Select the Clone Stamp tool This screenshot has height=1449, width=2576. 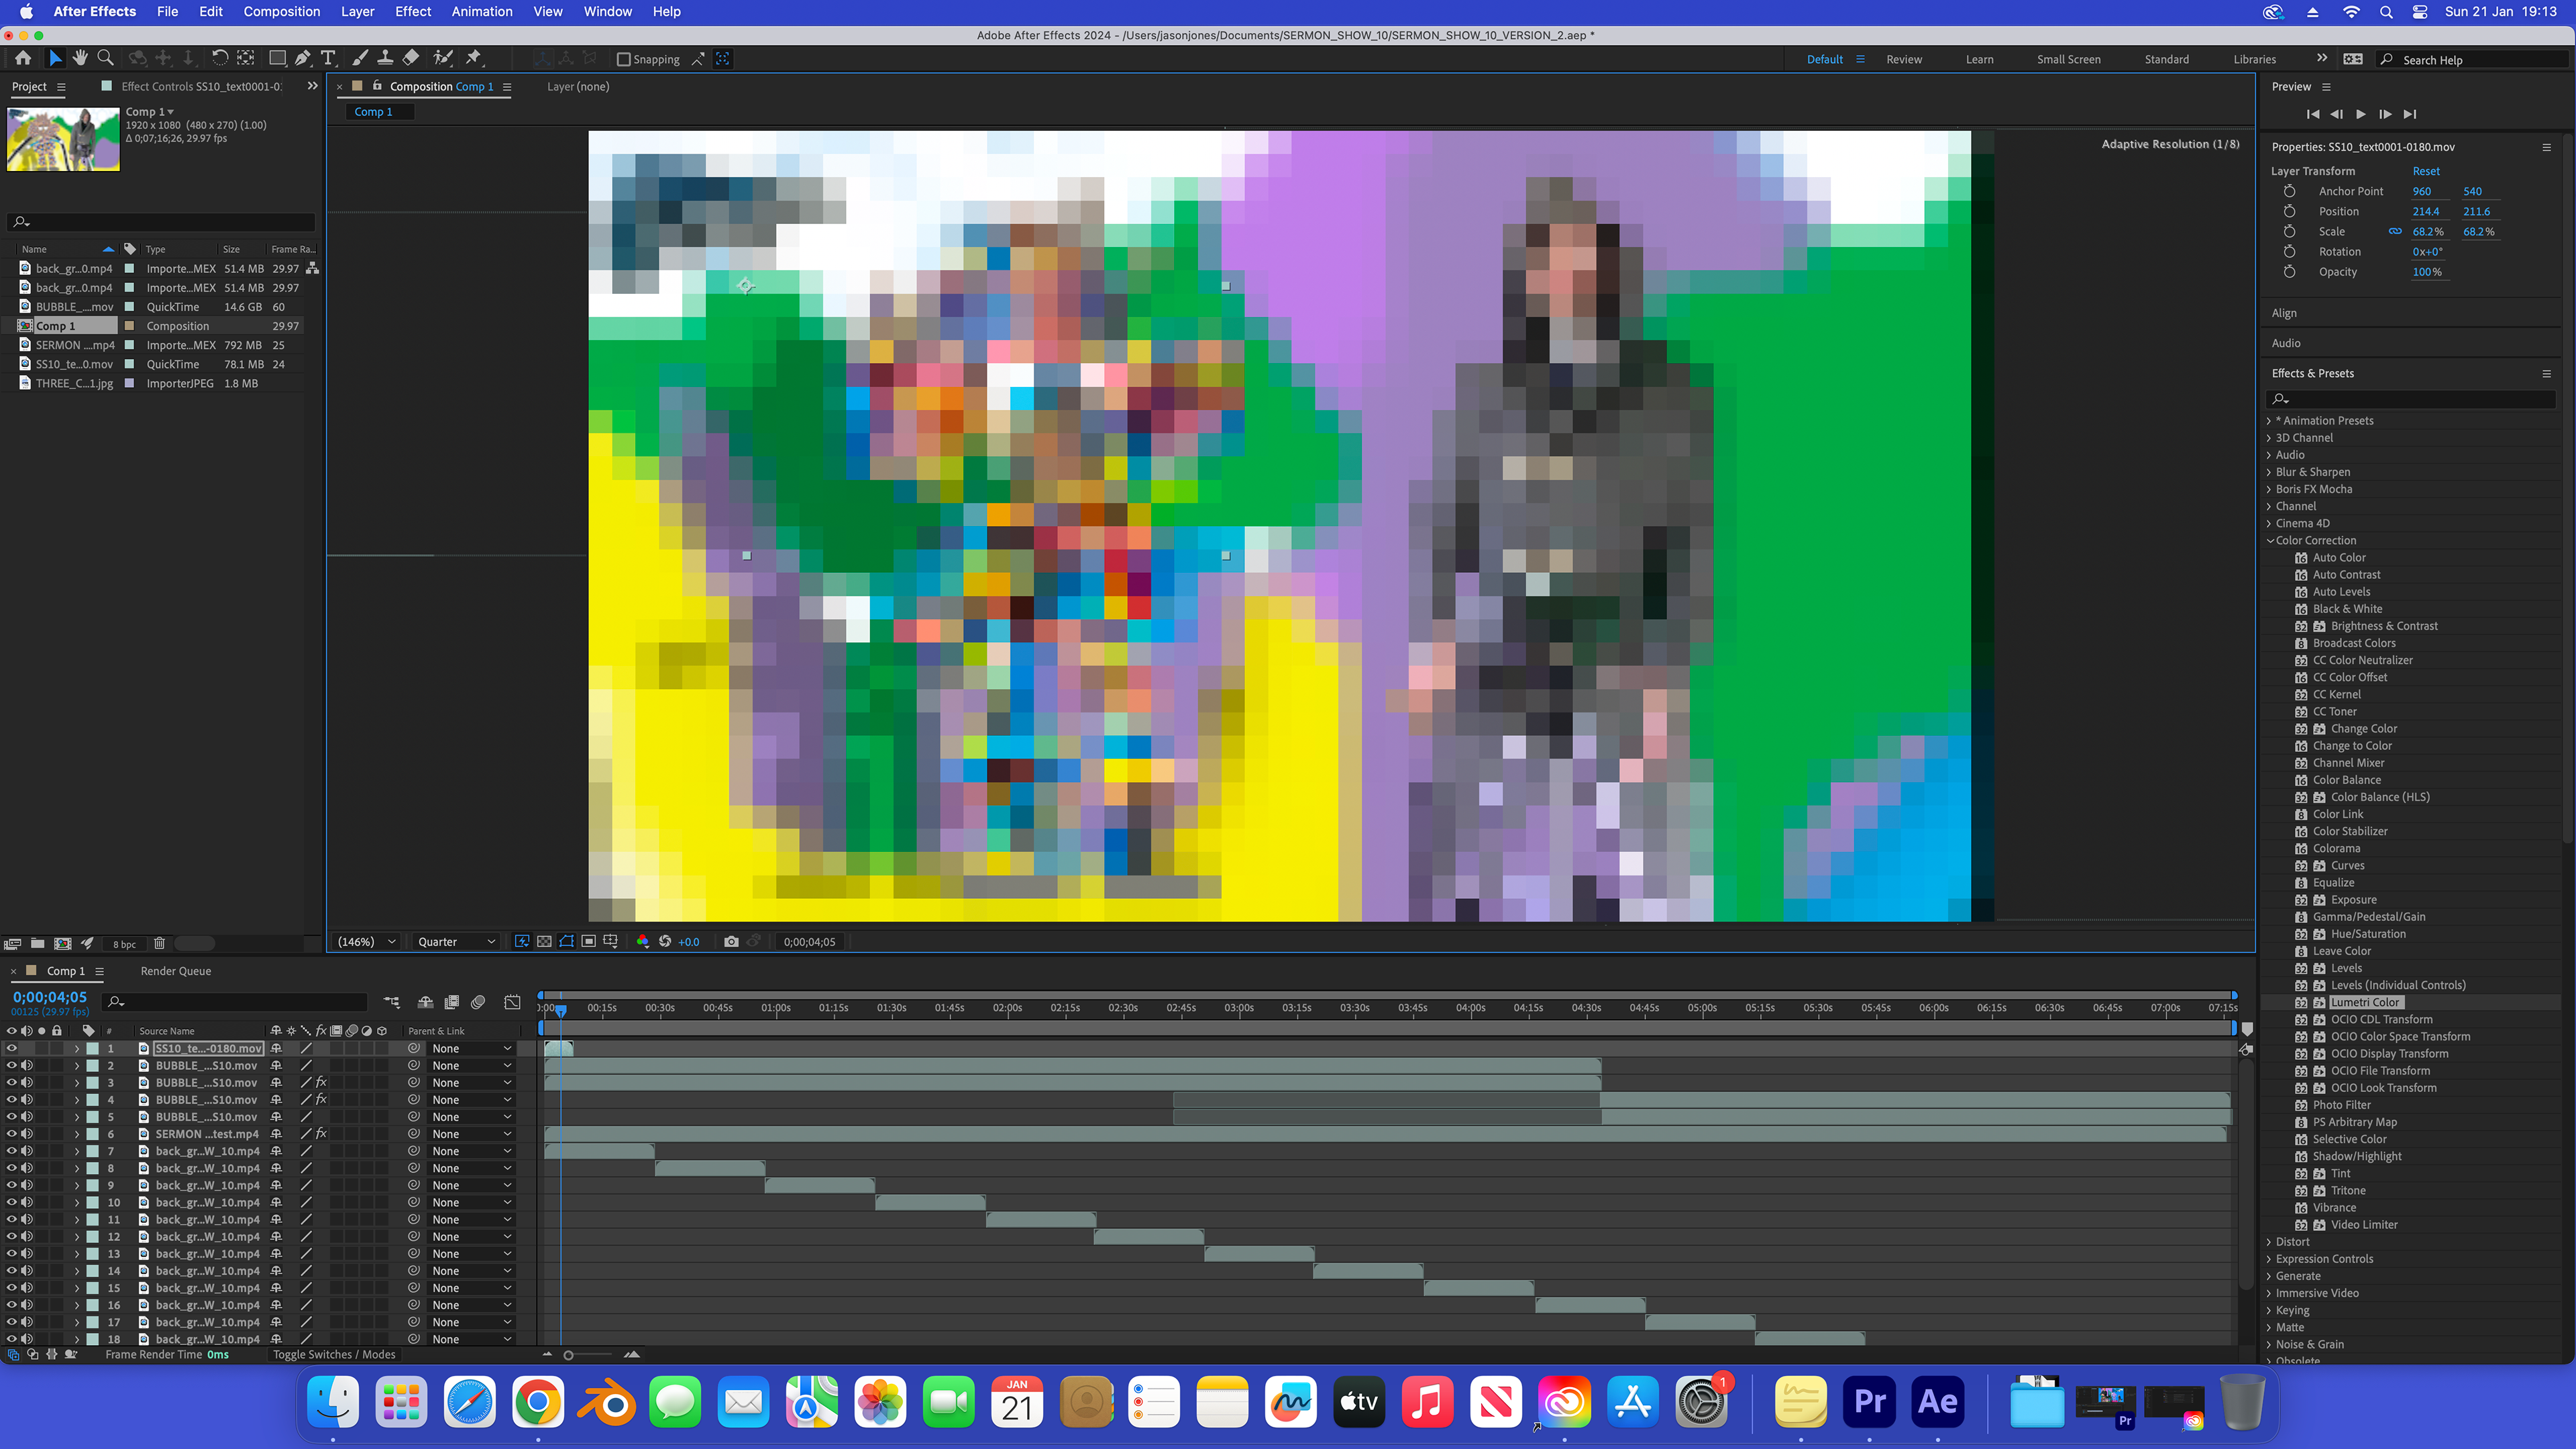(x=385, y=58)
